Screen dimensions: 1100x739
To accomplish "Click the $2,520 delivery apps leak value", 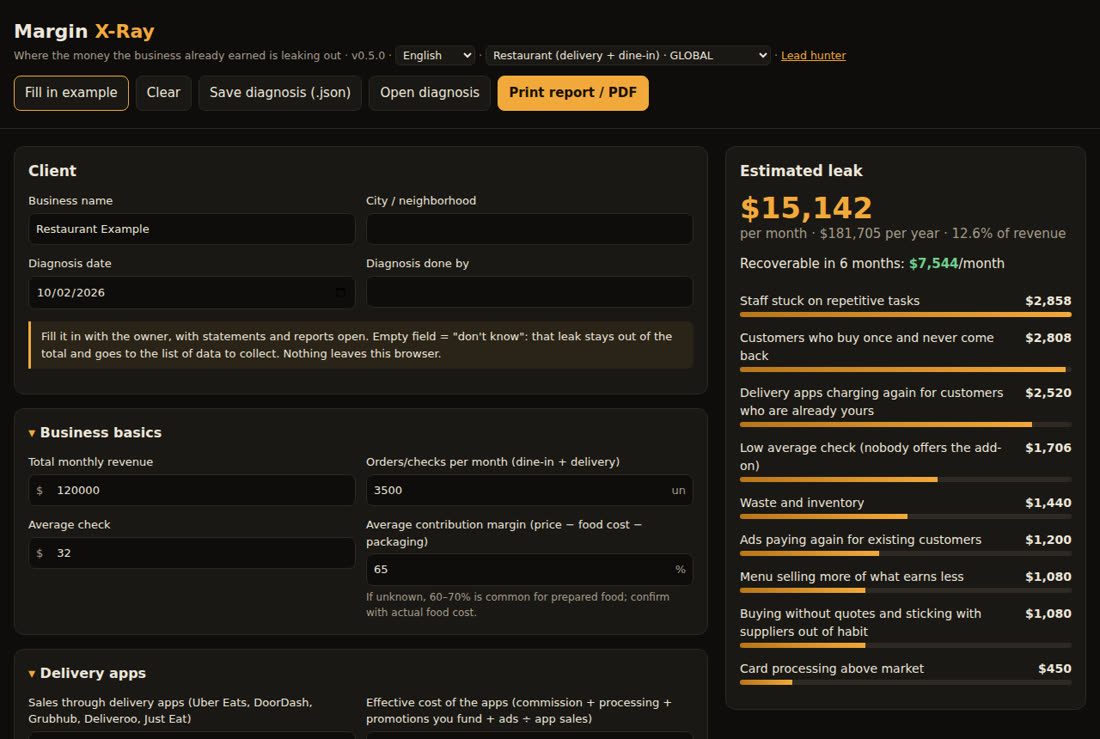I will 1048,393.
